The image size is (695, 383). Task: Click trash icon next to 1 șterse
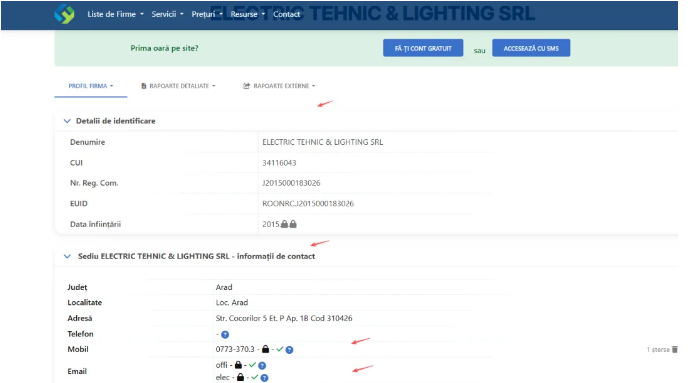(675, 349)
